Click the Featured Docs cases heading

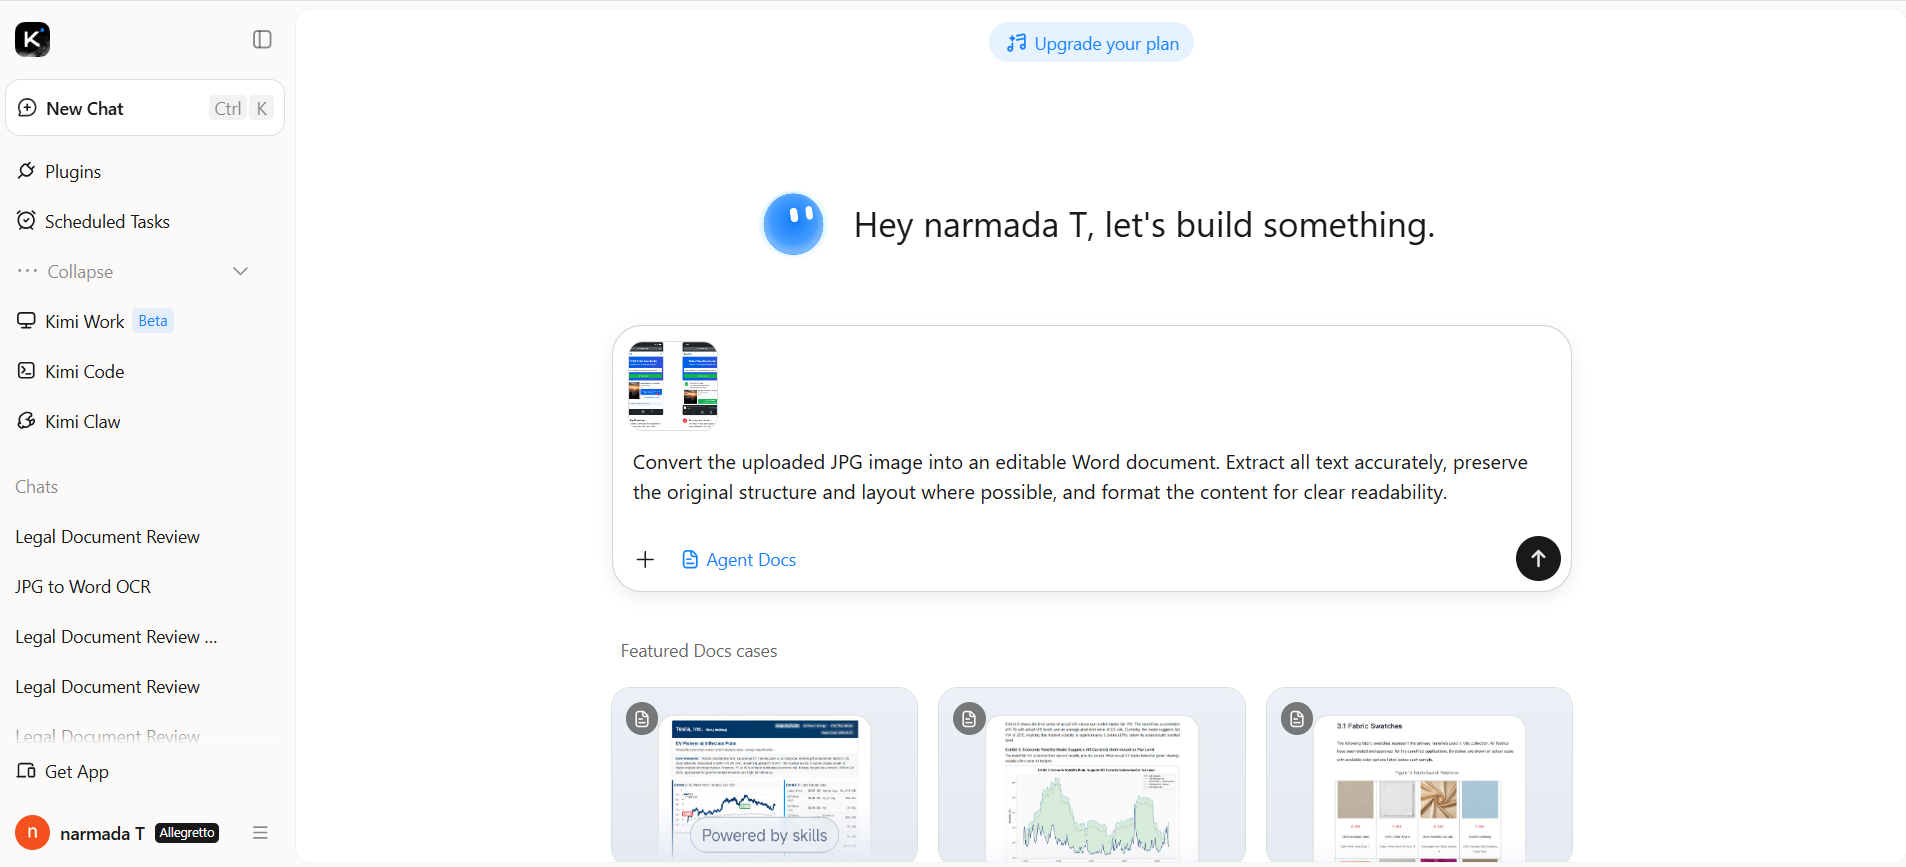pos(699,651)
